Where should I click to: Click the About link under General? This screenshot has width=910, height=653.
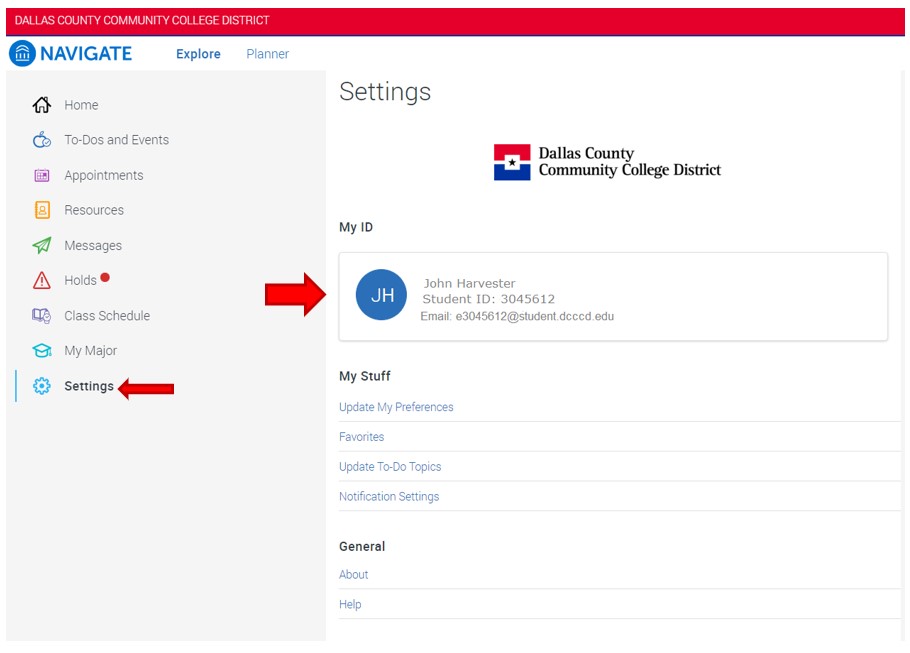click(353, 575)
